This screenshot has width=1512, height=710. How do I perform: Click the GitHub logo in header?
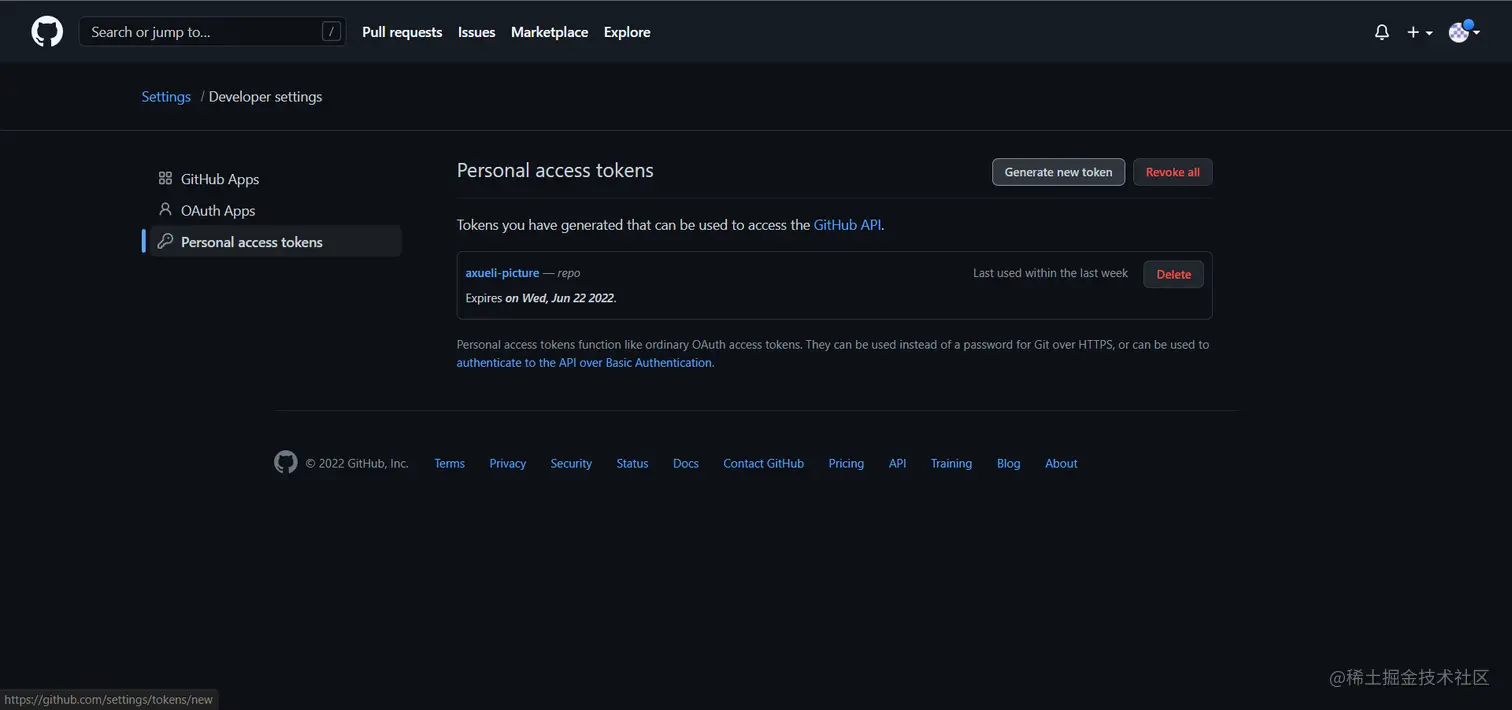click(47, 32)
